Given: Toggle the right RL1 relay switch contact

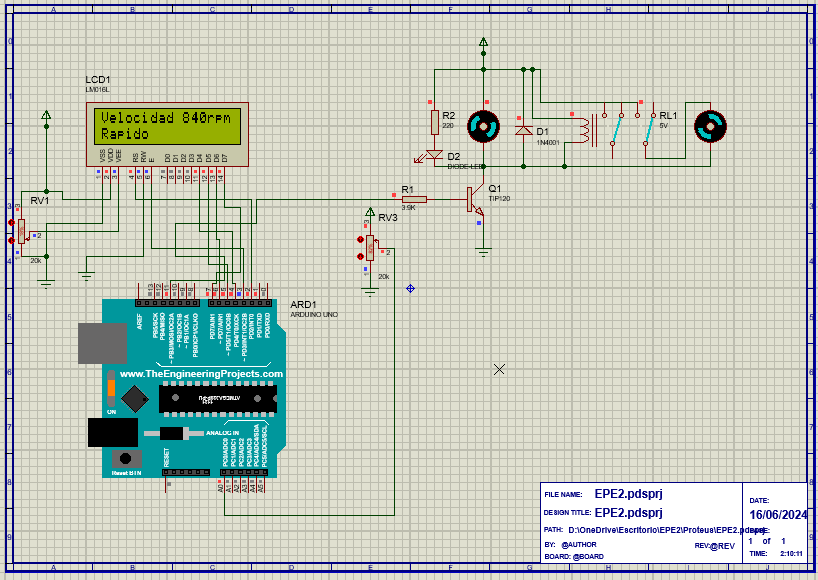Looking at the screenshot, I should point(650,128).
